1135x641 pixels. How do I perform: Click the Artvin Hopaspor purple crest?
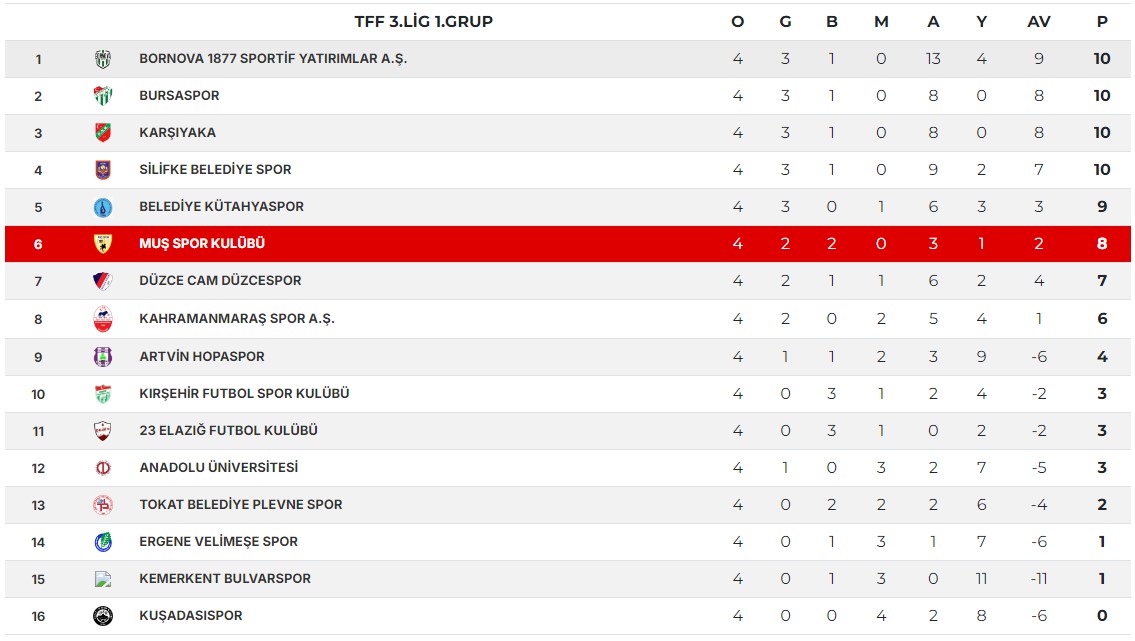[103, 357]
